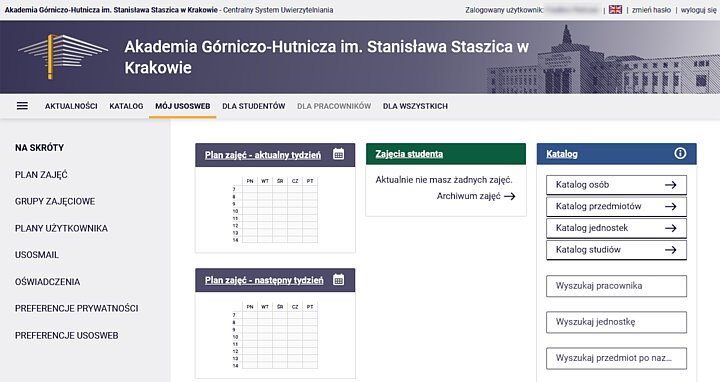The image size is (720, 382).
Task: Click calendar icon in current week plan header
Action: (338, 154)
